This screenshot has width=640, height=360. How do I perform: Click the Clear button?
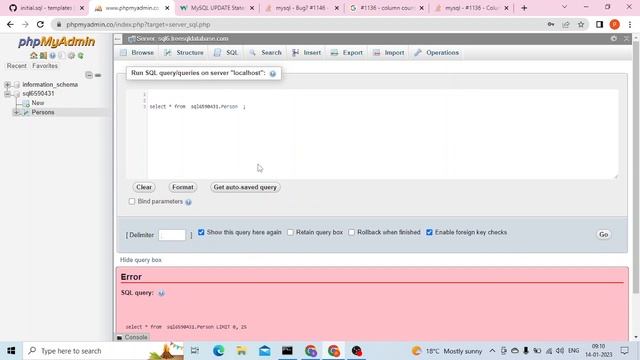[144, 187]
